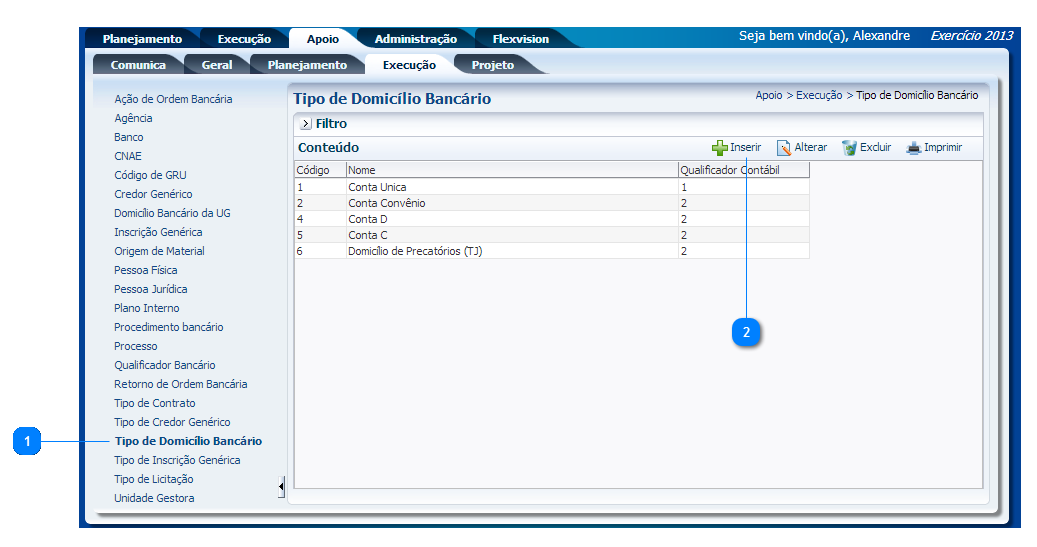Click the green plus Inserir icon

720,148
